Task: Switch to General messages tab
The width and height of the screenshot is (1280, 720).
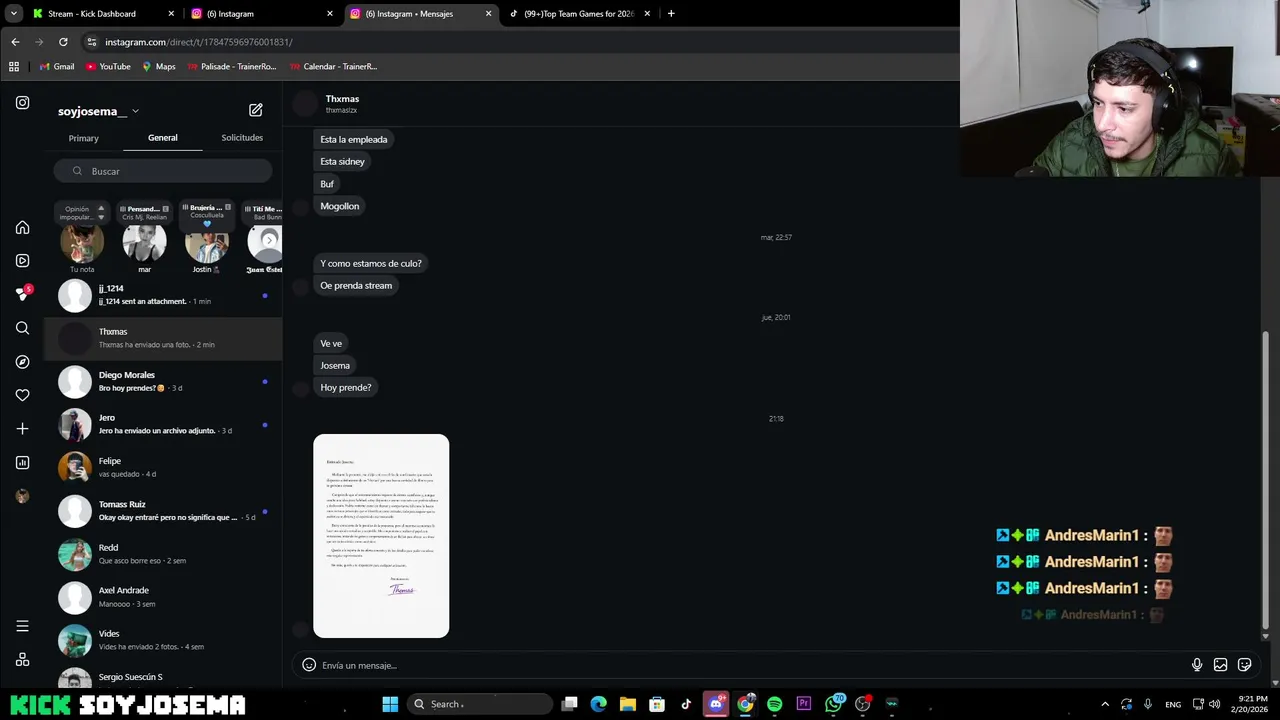Action: pos(163,138)
